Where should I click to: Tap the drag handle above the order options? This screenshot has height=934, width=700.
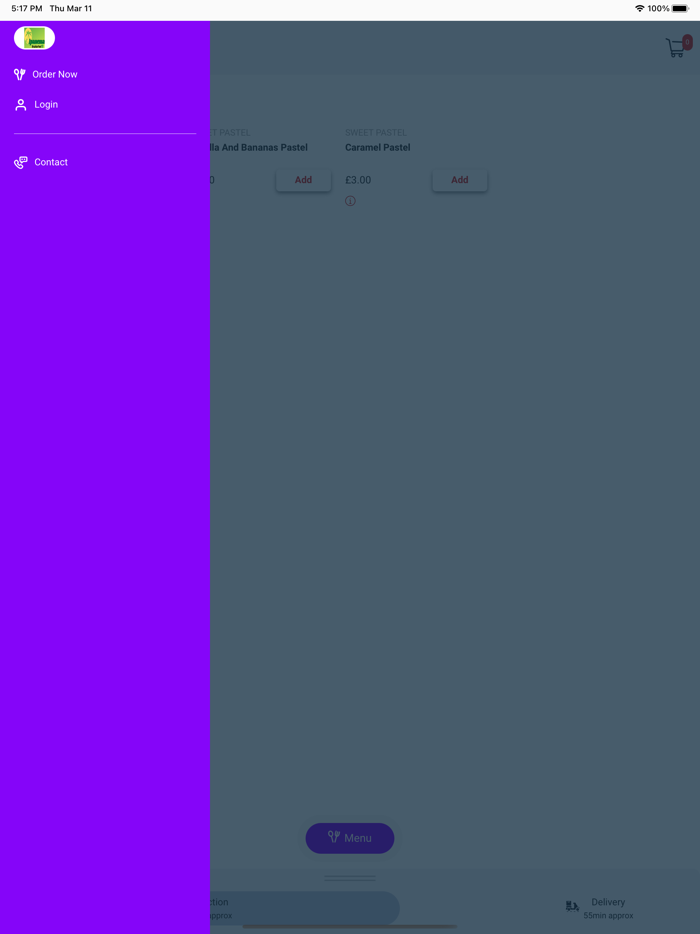point(350,878)
